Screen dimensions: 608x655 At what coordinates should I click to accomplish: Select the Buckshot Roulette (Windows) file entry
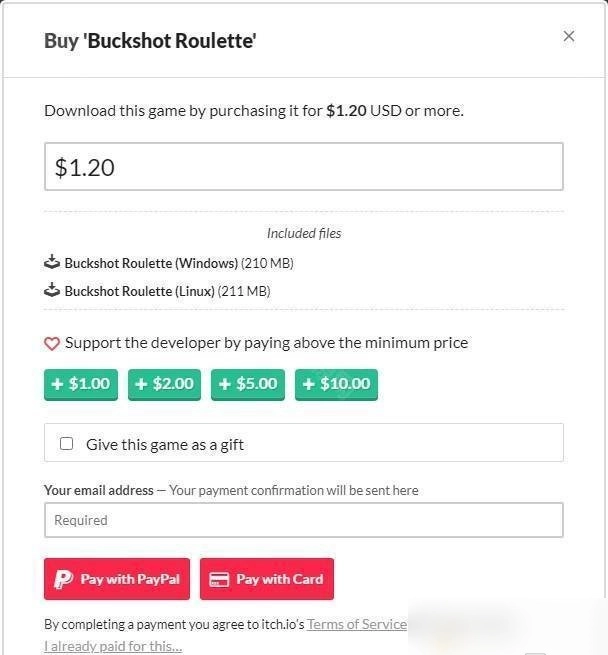(x=150, y=263)
